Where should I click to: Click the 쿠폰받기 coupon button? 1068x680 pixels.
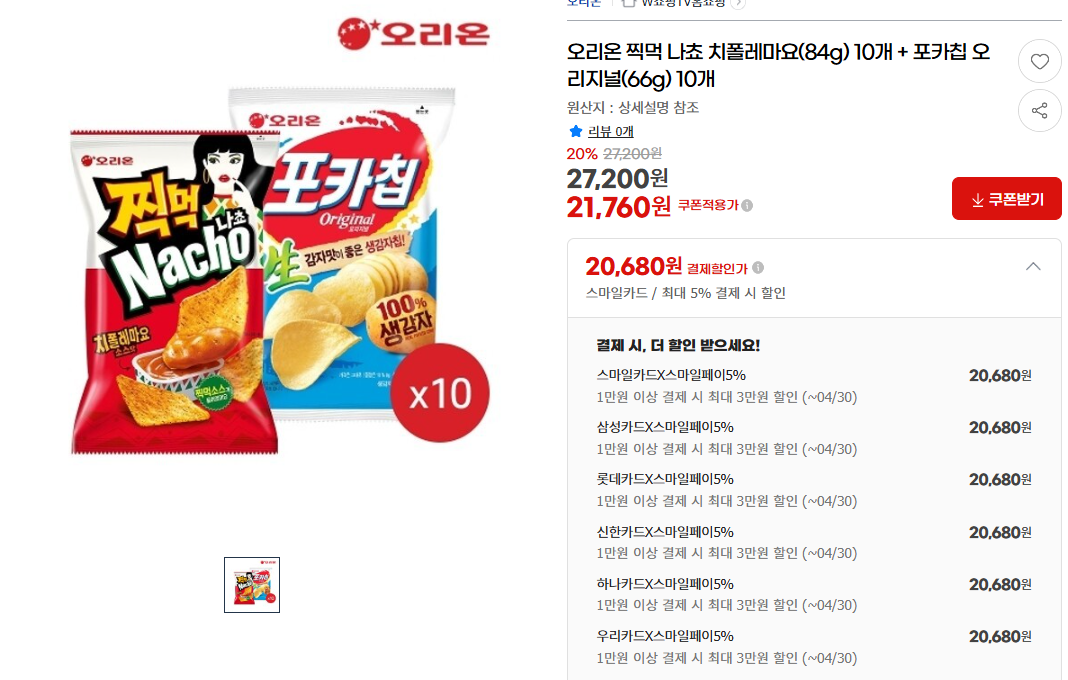1007,199
